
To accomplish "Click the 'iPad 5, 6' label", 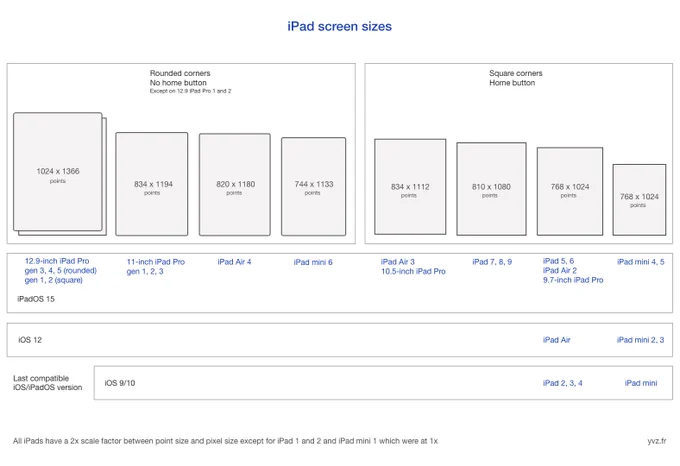I will click(x=559, y=261).
